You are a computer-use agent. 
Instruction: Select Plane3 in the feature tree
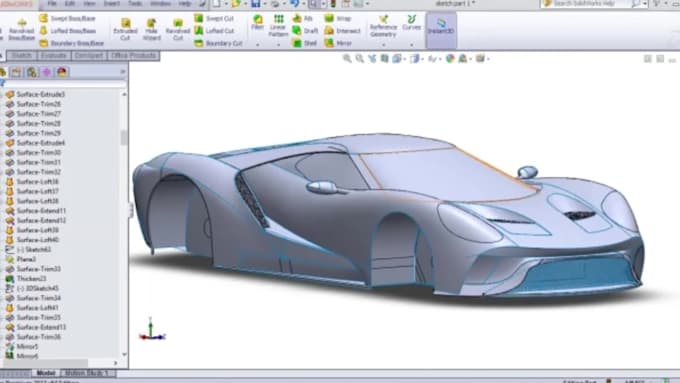[x=21, y=259]
